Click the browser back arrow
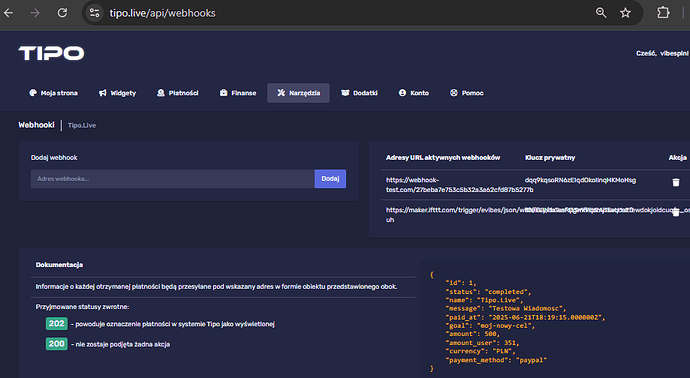Viewport: 690px width, 378px height. 8,13
